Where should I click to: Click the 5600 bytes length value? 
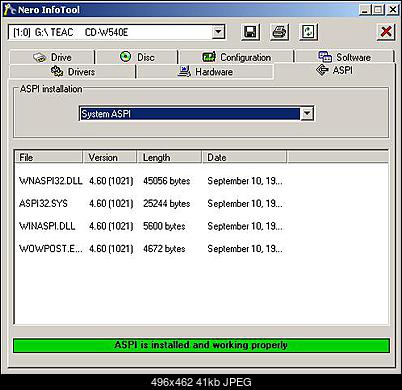(164, 226)
